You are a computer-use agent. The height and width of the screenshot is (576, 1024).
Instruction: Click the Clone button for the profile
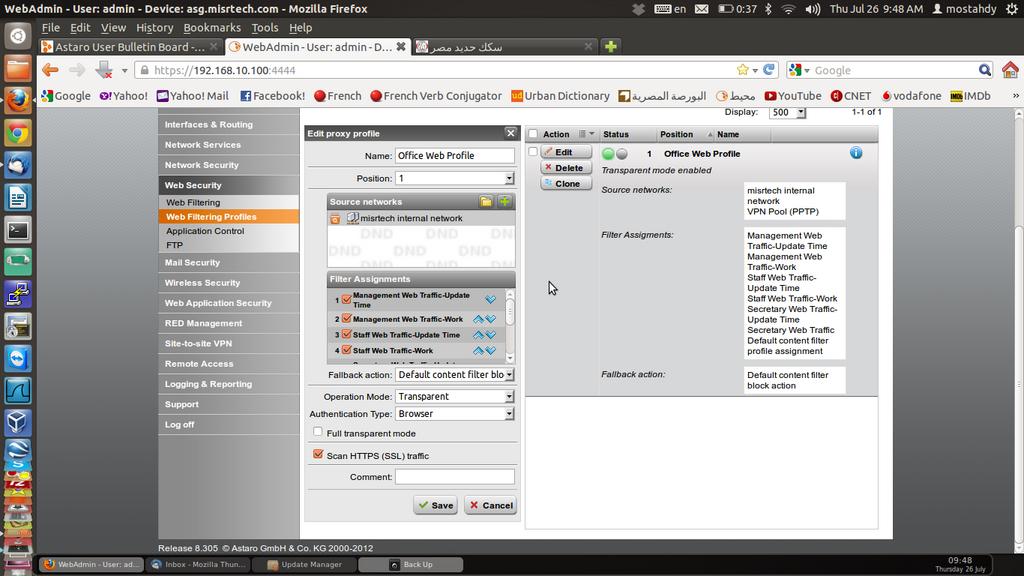coord(566,183)
